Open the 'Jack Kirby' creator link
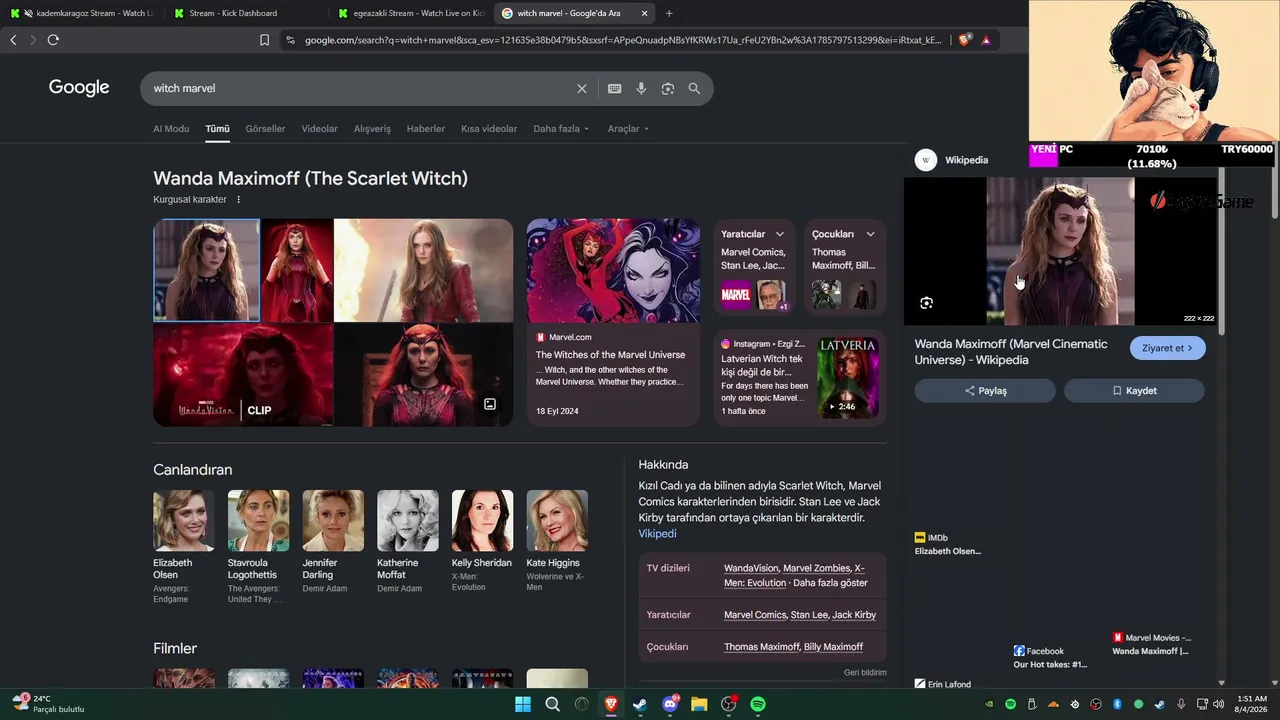This screenshot has width=1280, height=720. [x=854, y=615]
